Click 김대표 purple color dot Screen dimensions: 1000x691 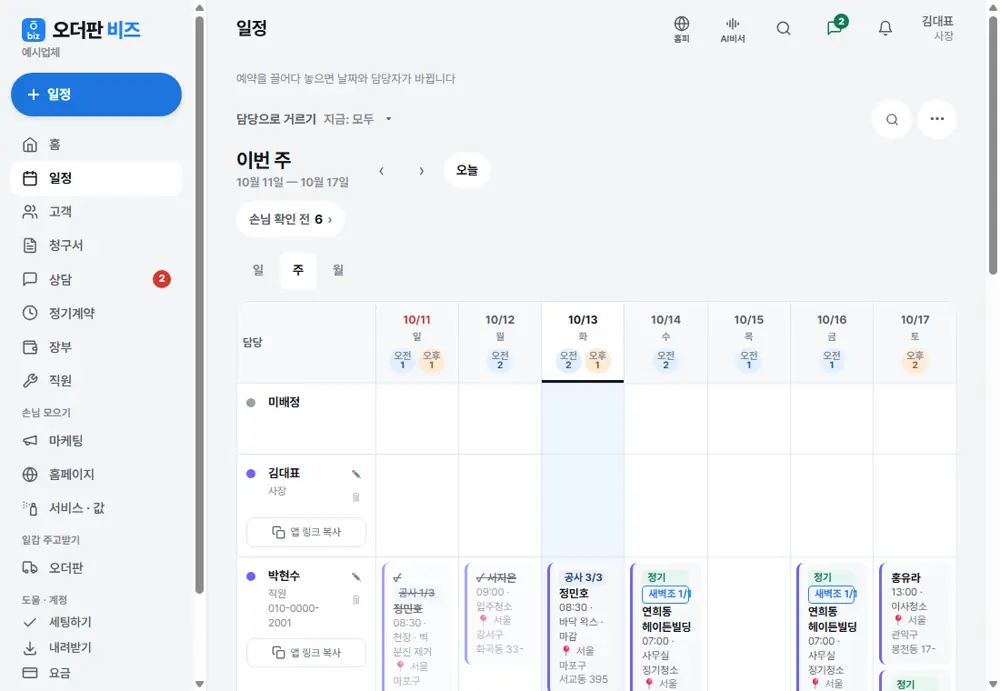tap(251, 473)
